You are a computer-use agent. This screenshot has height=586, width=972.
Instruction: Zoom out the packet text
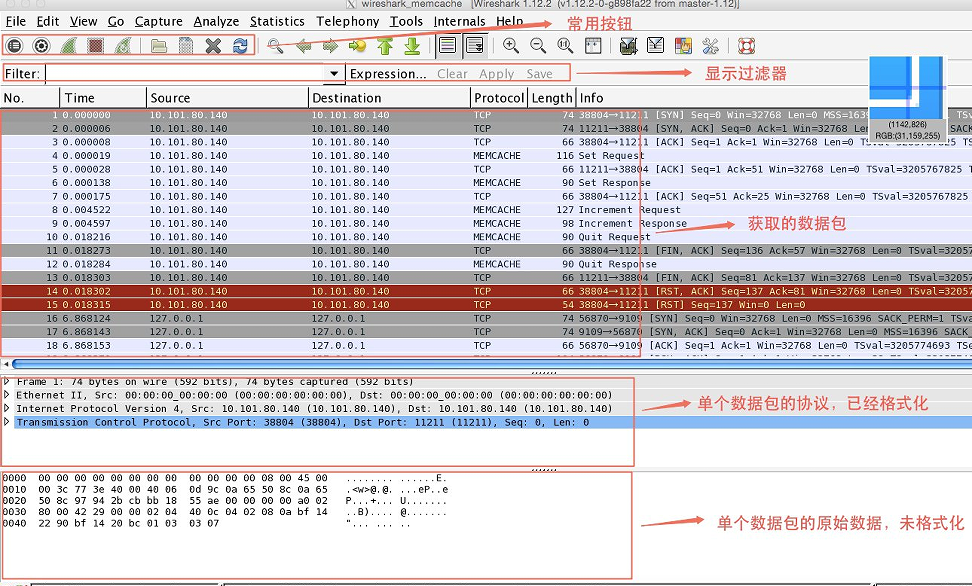(x=538, y=46)
